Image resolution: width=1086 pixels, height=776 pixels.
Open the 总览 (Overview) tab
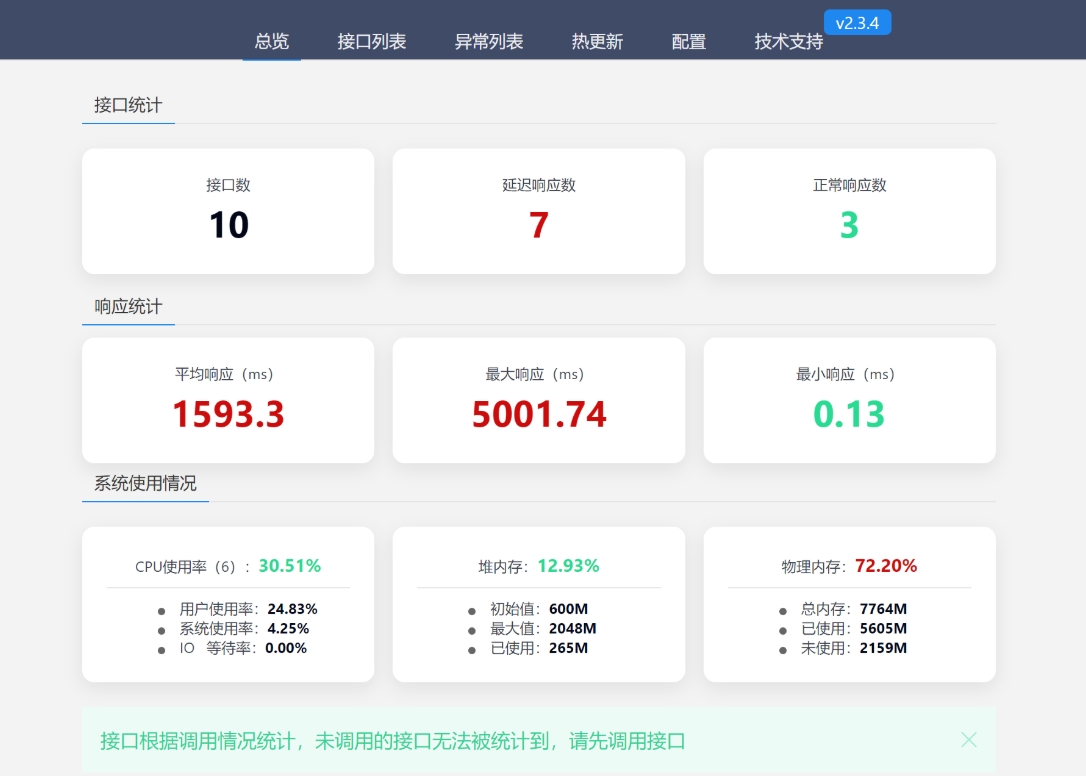tap(271, 41)
